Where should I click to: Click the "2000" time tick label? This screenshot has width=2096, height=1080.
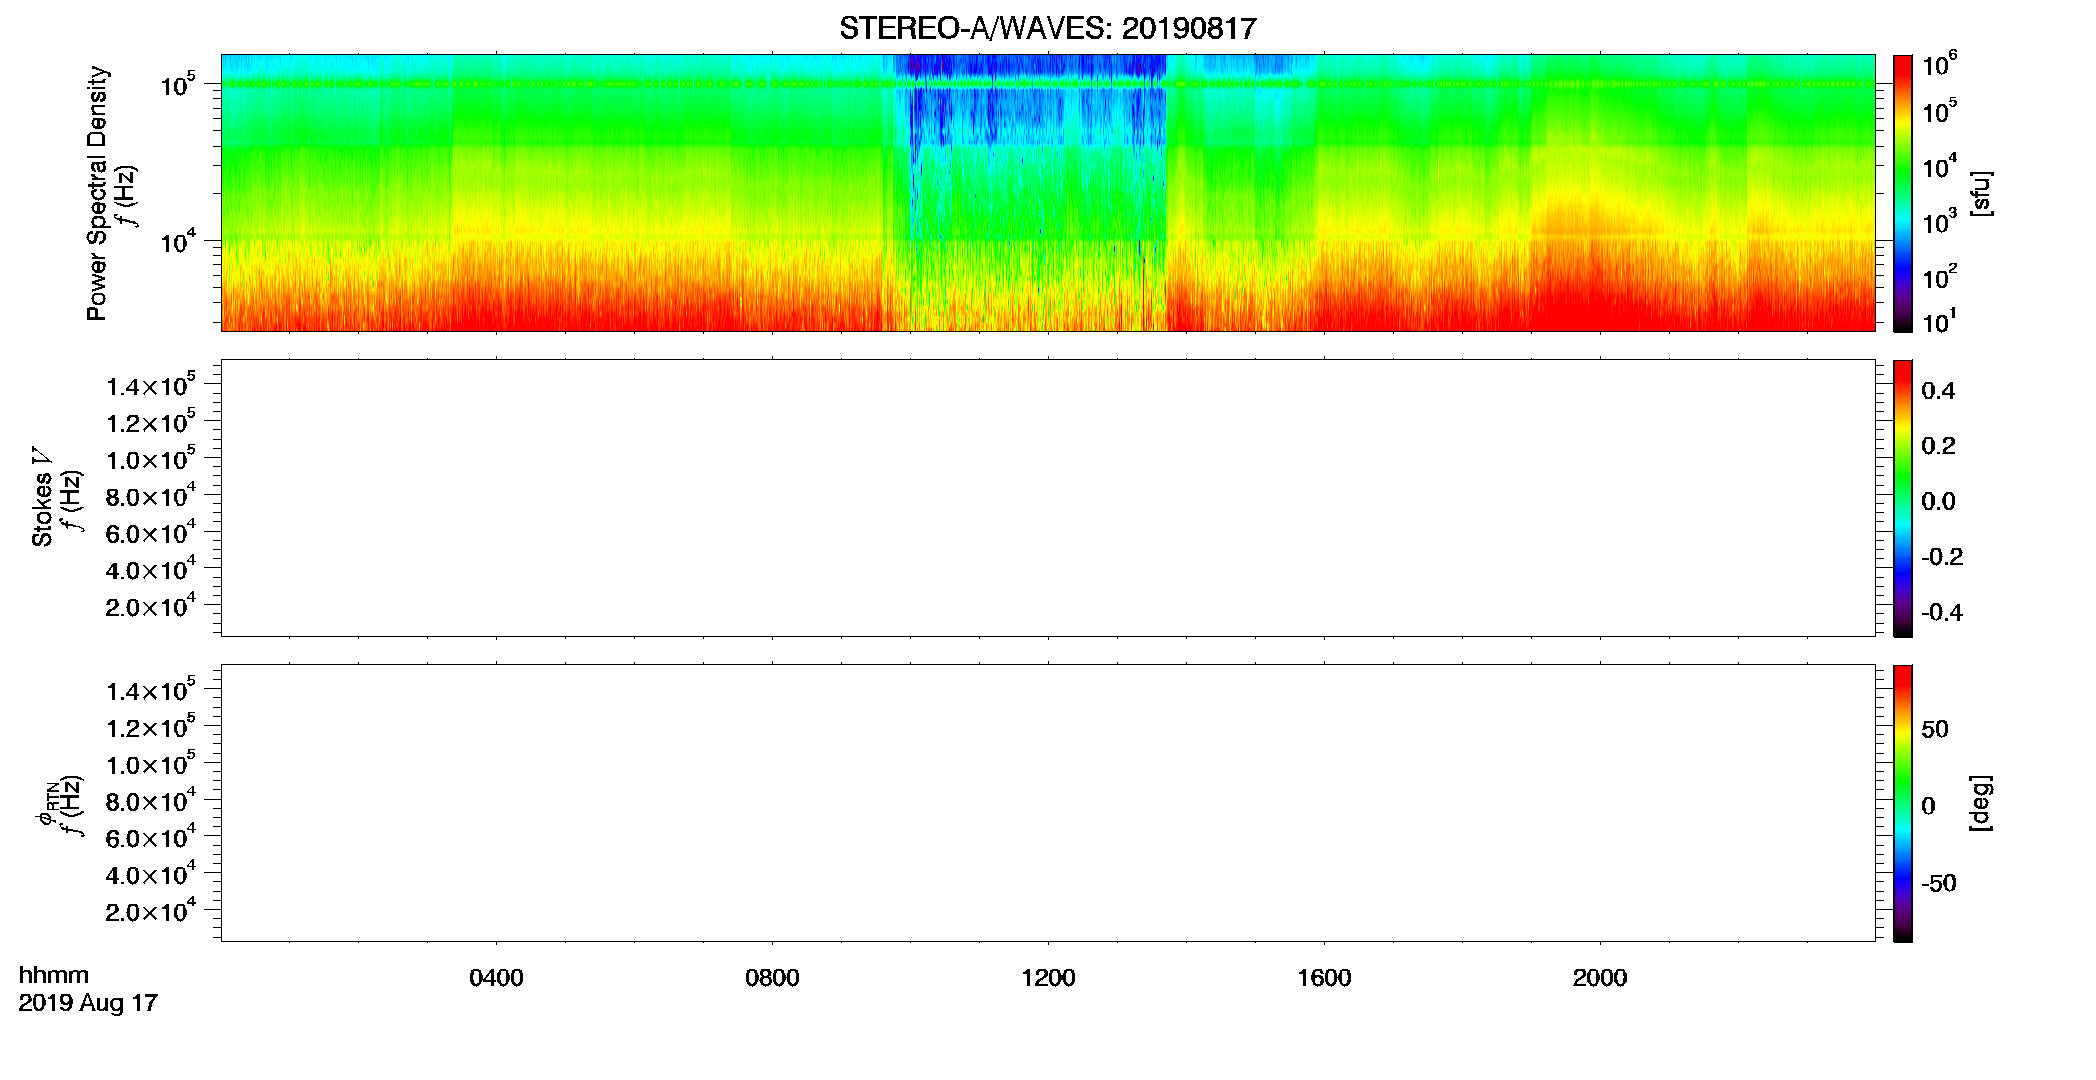pyautogui.click(x=1600, y=978)
